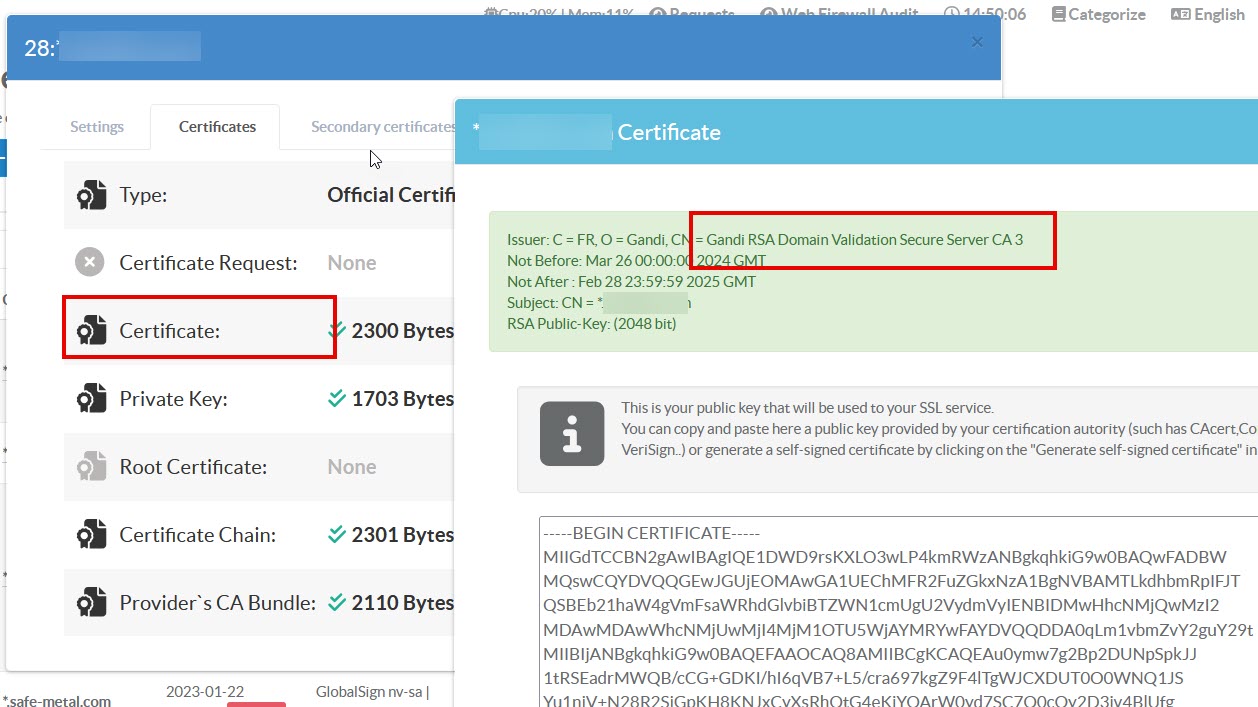Select the Certificates tab
Screen dimensions: 1258x707
pyautogui.click(x=217, y=127)
